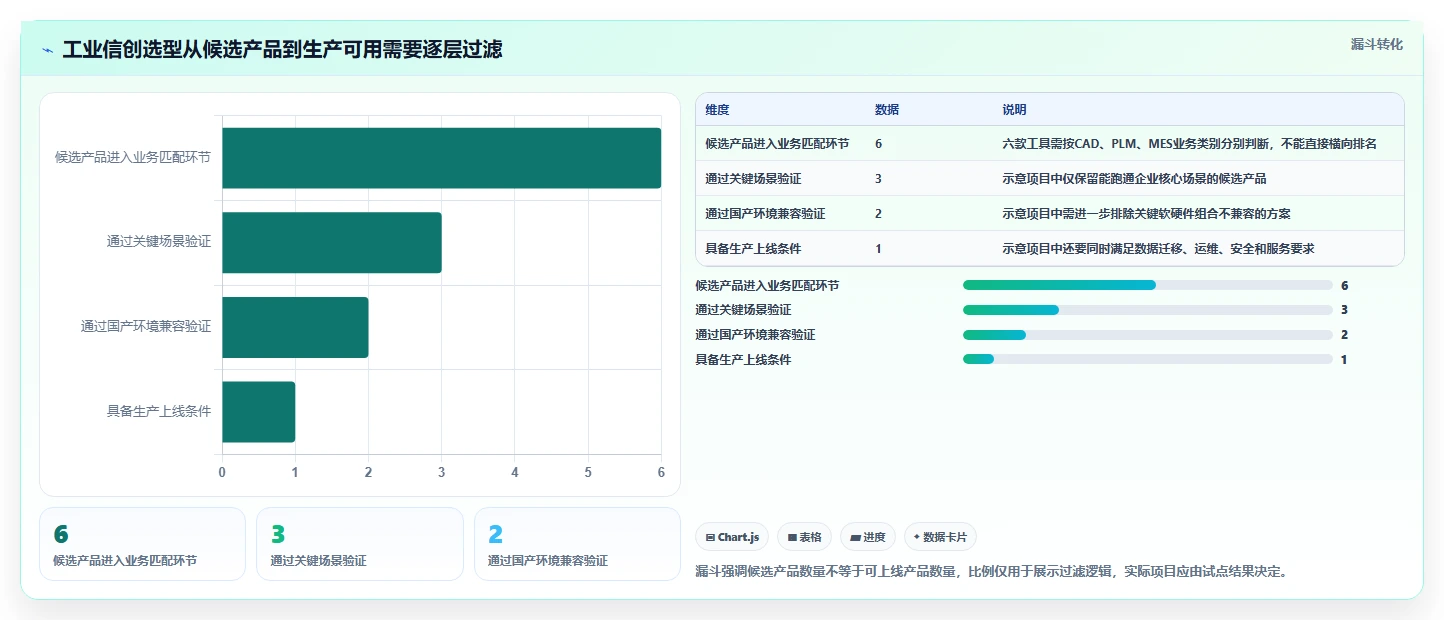The width and height of the screenshot is (1444, 620).
Task: Click the 数据卡片 chip
Action: 940,537
